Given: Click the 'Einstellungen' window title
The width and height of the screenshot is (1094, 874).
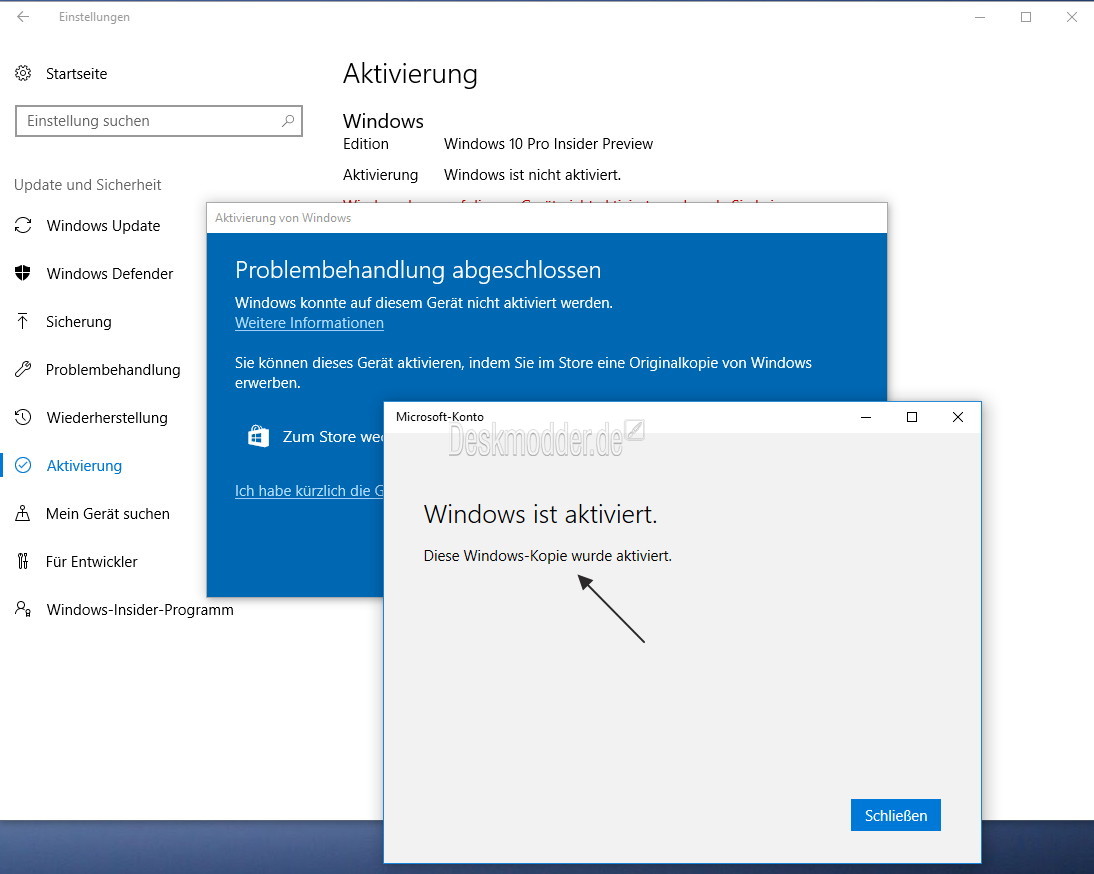Looking at the screenshot, I should click(94, 17).
